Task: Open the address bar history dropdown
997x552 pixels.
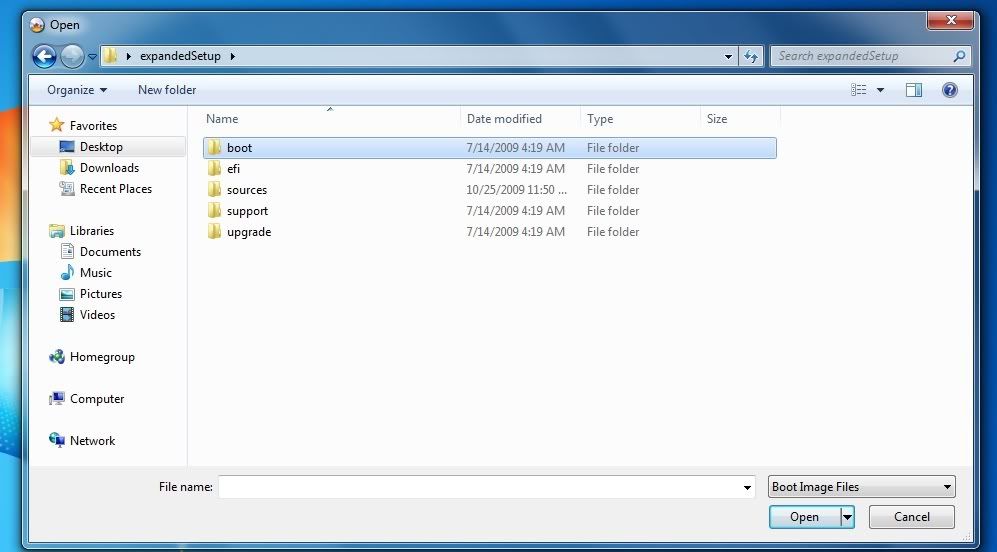Action: coord(729,57)
